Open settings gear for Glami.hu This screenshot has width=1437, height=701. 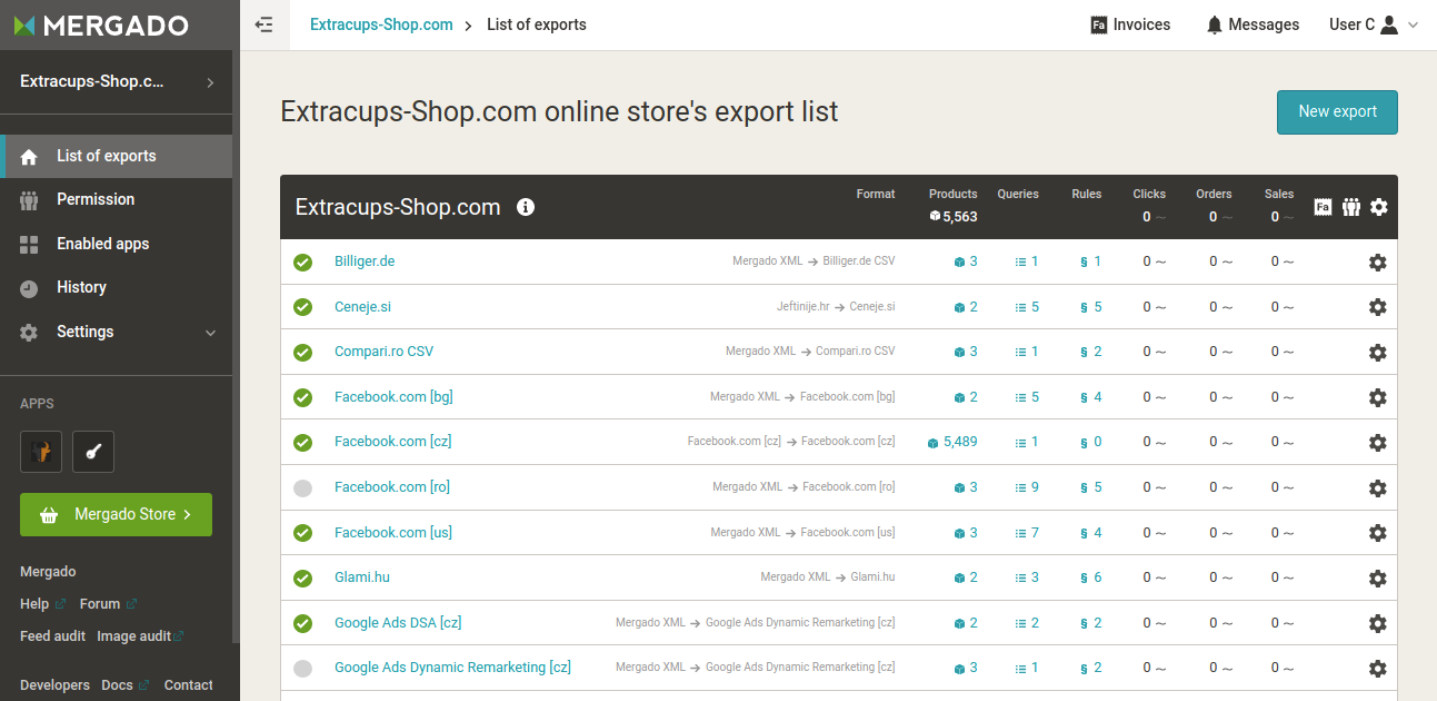click(x=1377, y=578)
